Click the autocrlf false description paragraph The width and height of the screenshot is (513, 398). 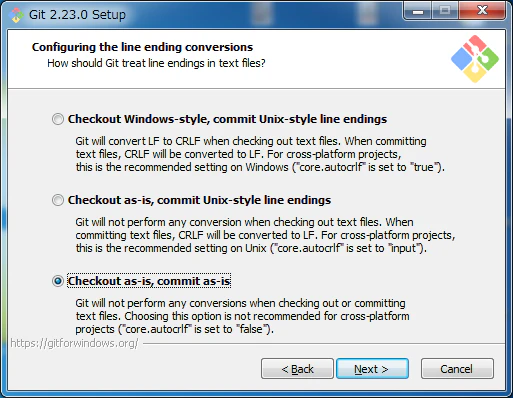point(242,316)
